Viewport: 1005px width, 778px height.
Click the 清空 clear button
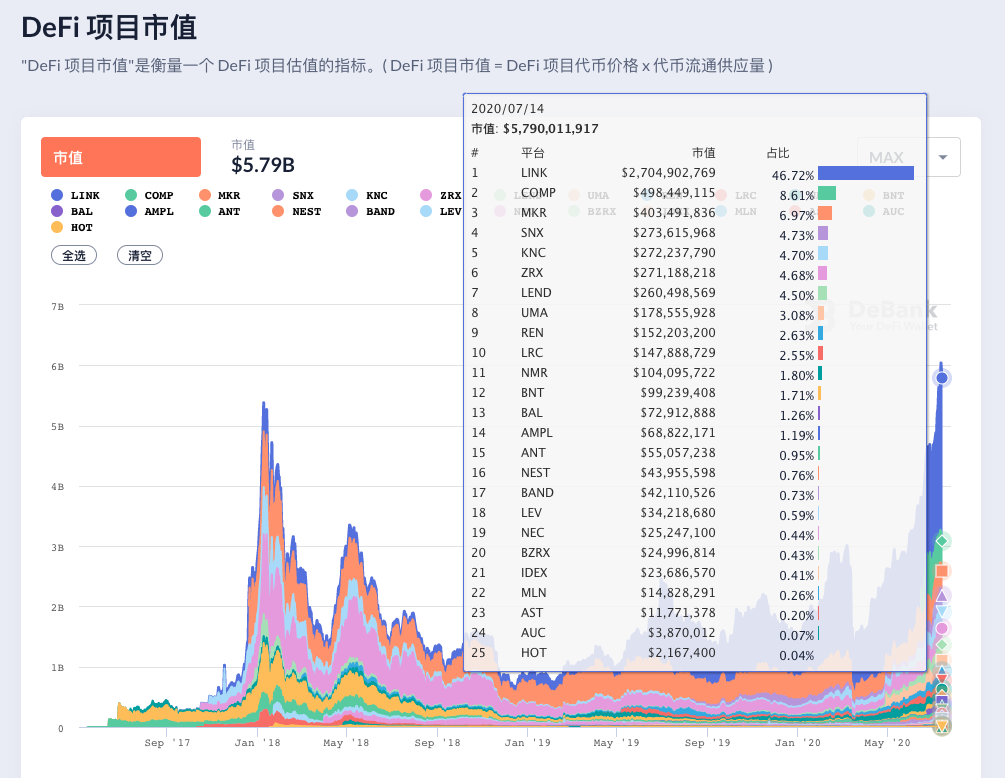point(140,255)
